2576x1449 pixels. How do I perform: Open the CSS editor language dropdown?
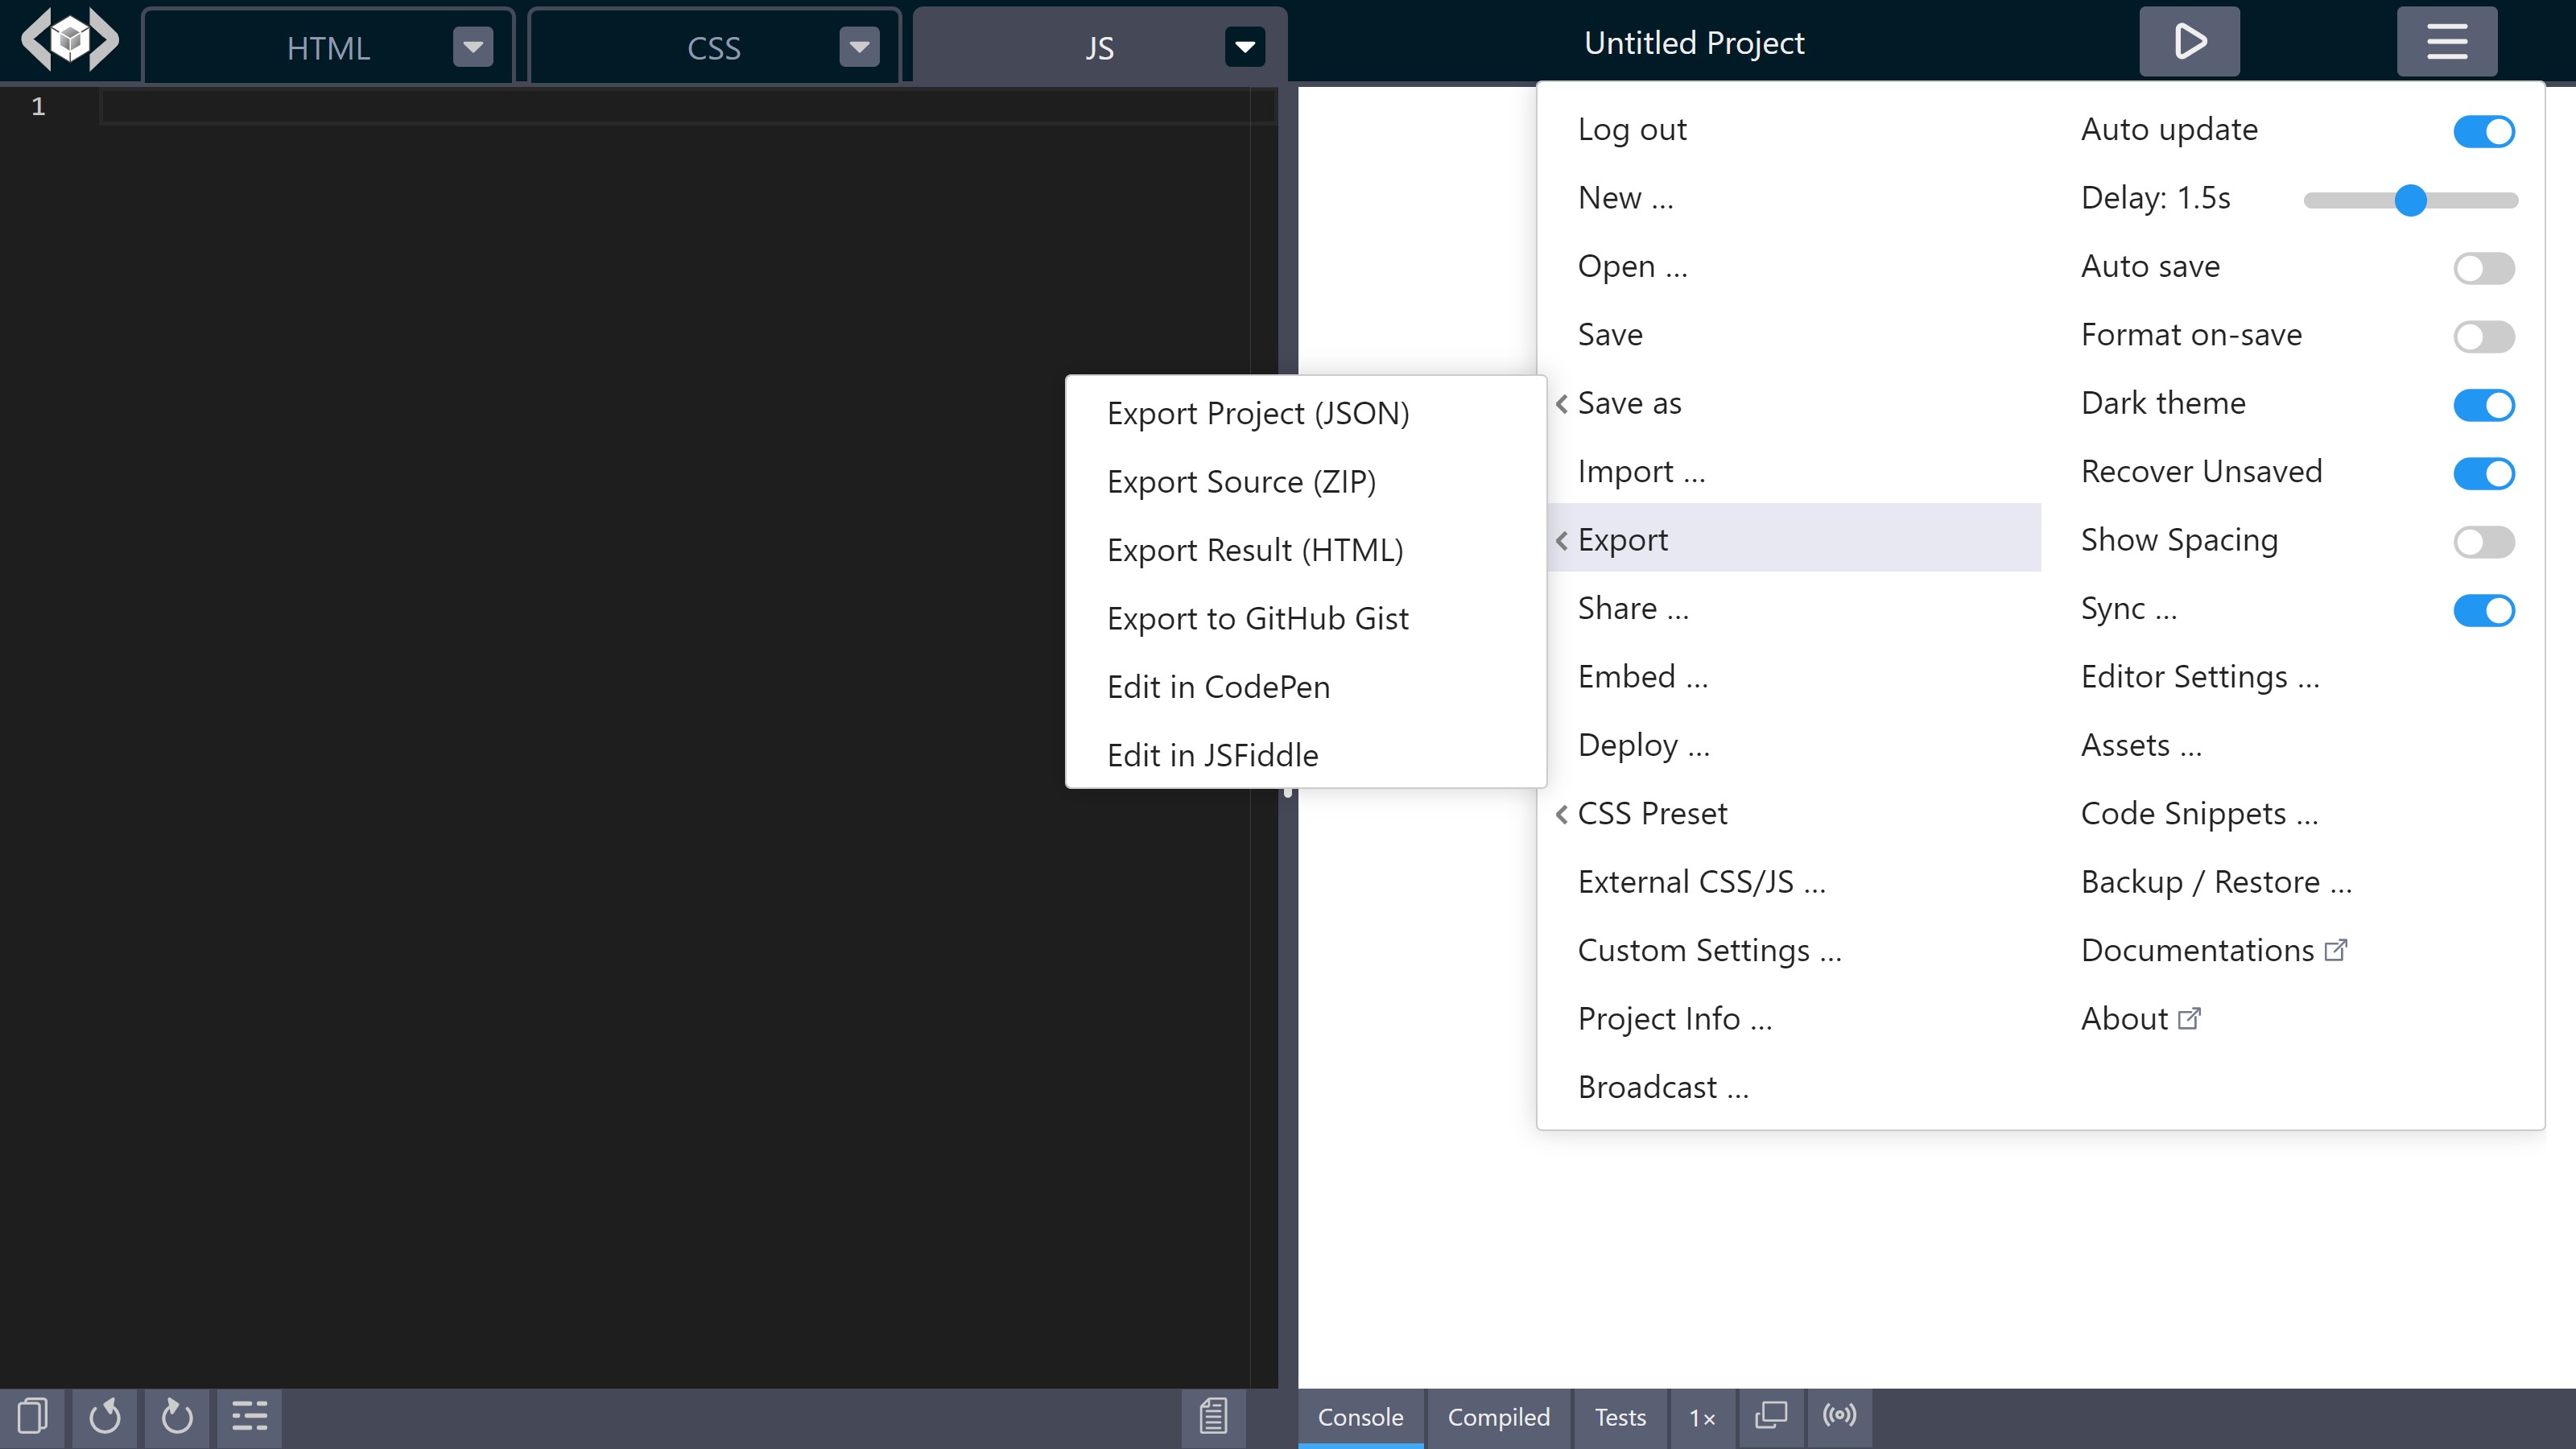(859, 47)
